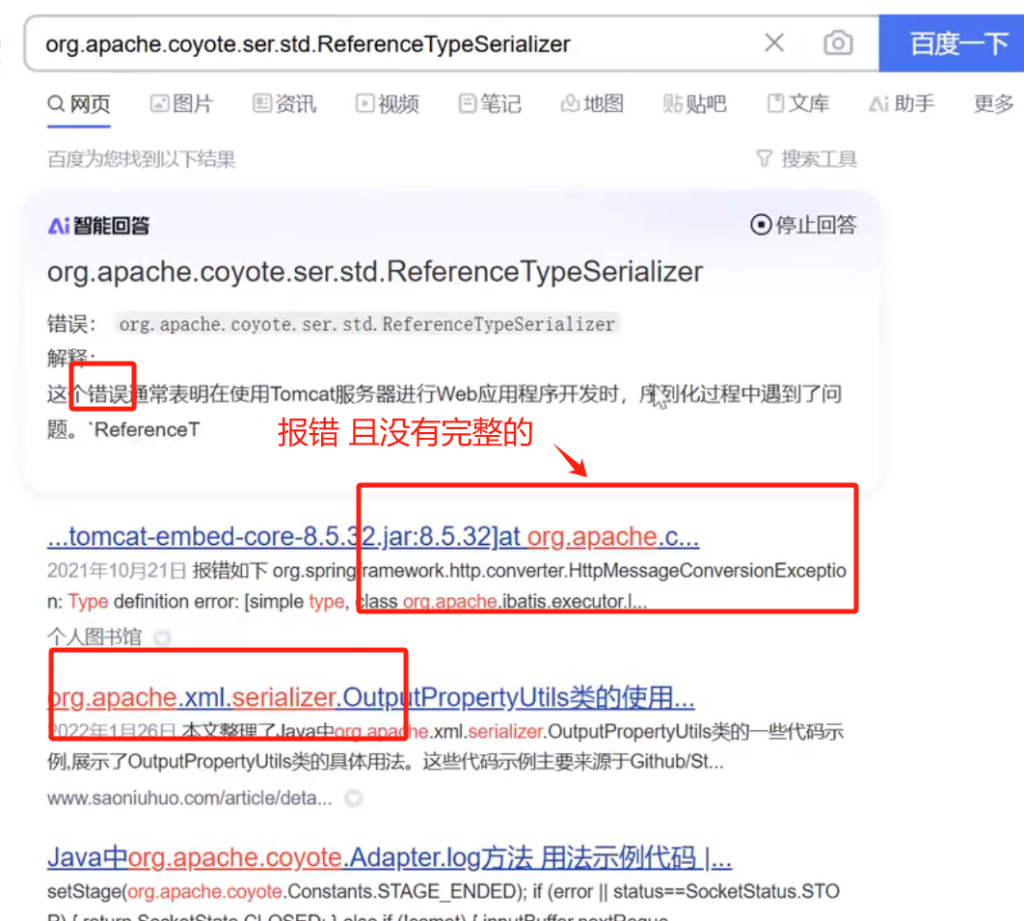Go to the 文库 tab
The image size is (1024, 921).
coord(798,104)
